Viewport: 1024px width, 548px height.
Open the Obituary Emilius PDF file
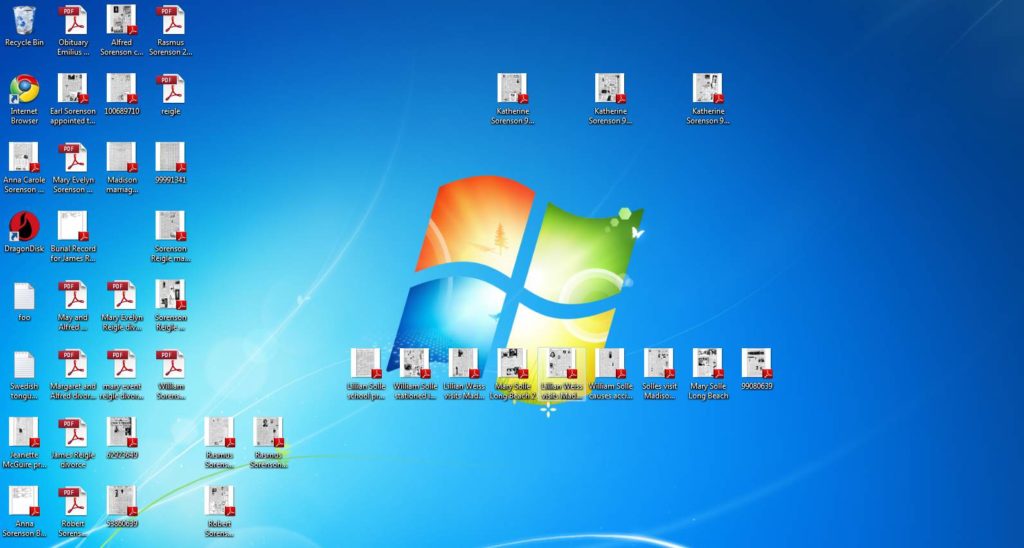click(73, 21)
